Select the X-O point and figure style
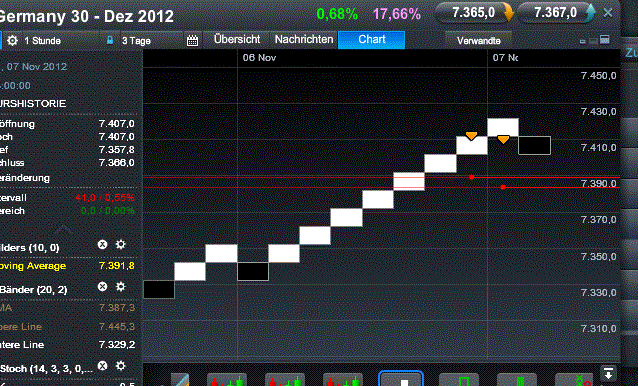 click(575, 380)
